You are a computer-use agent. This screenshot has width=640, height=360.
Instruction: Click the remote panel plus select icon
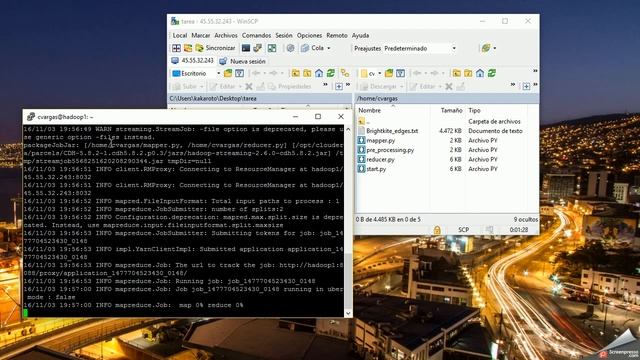[x=526, y=87]
